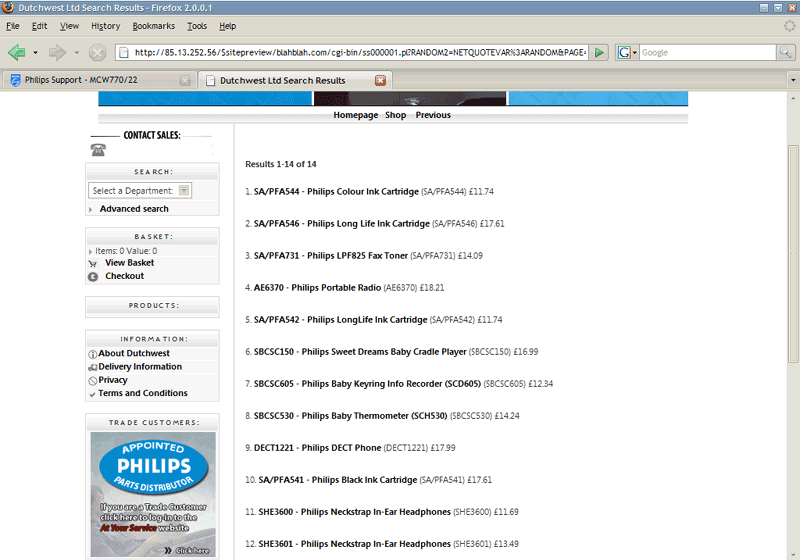Click the Forward arrow button

point(57,52)
